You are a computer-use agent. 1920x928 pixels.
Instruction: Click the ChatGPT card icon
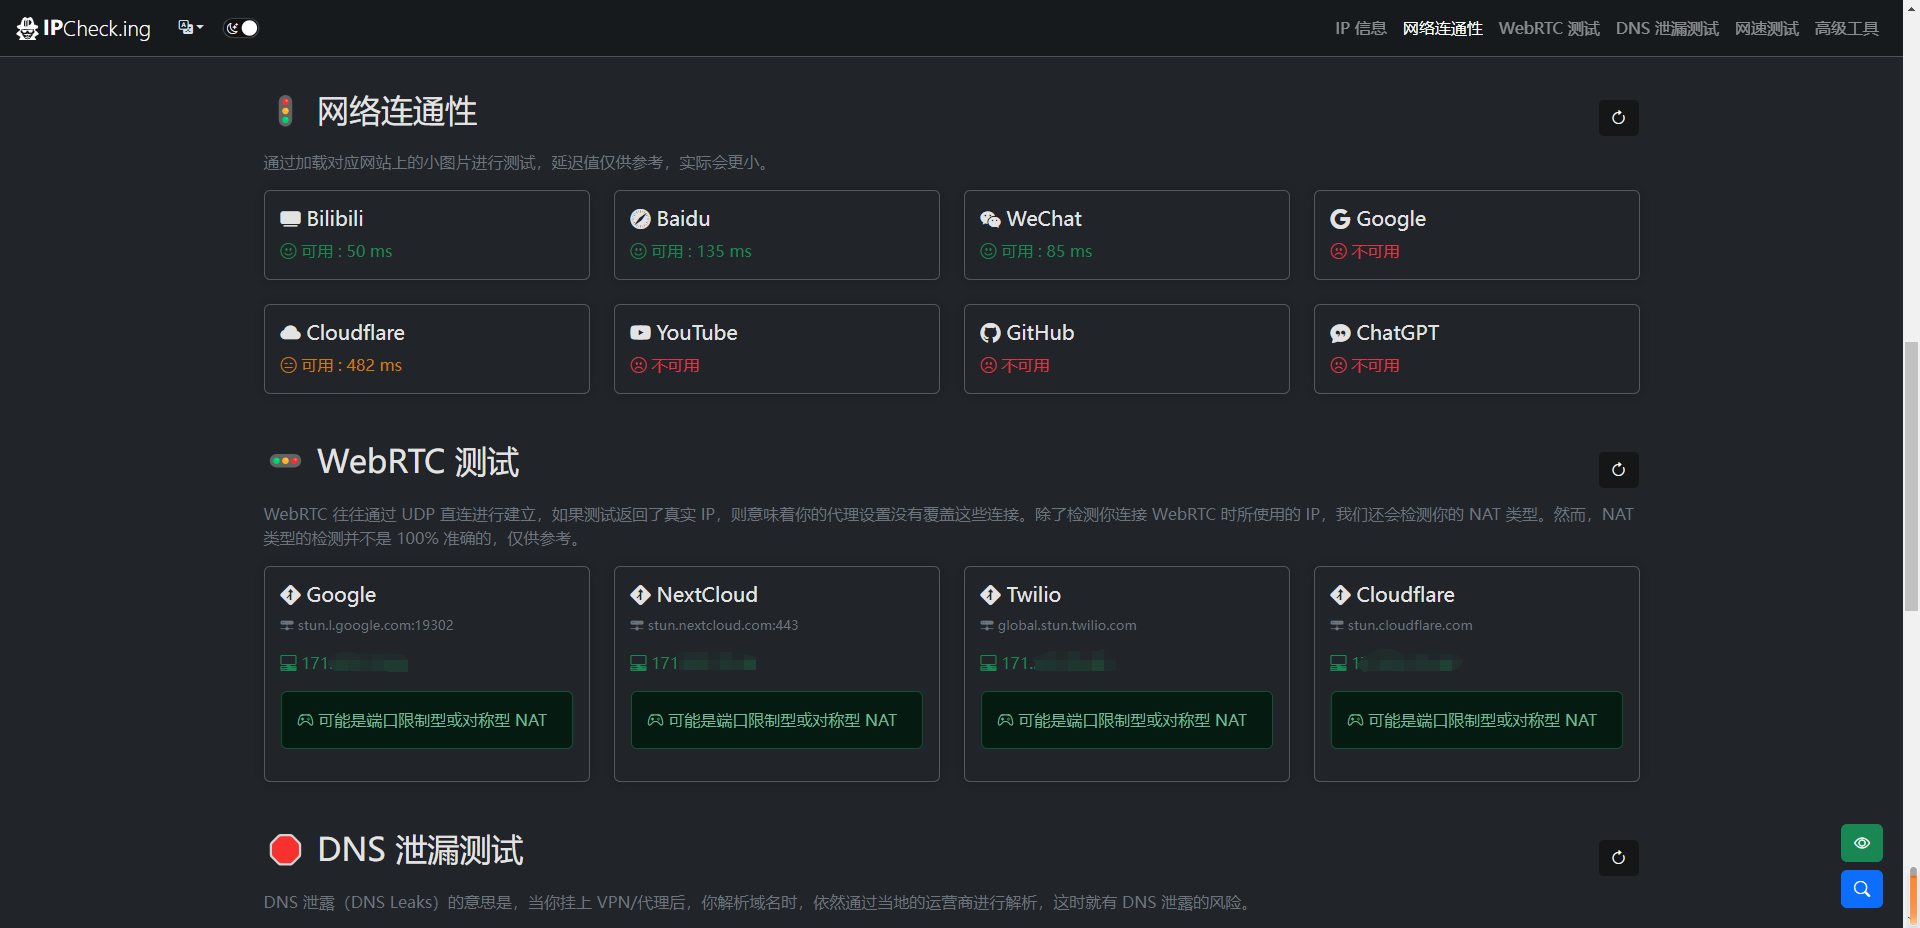1340,333
